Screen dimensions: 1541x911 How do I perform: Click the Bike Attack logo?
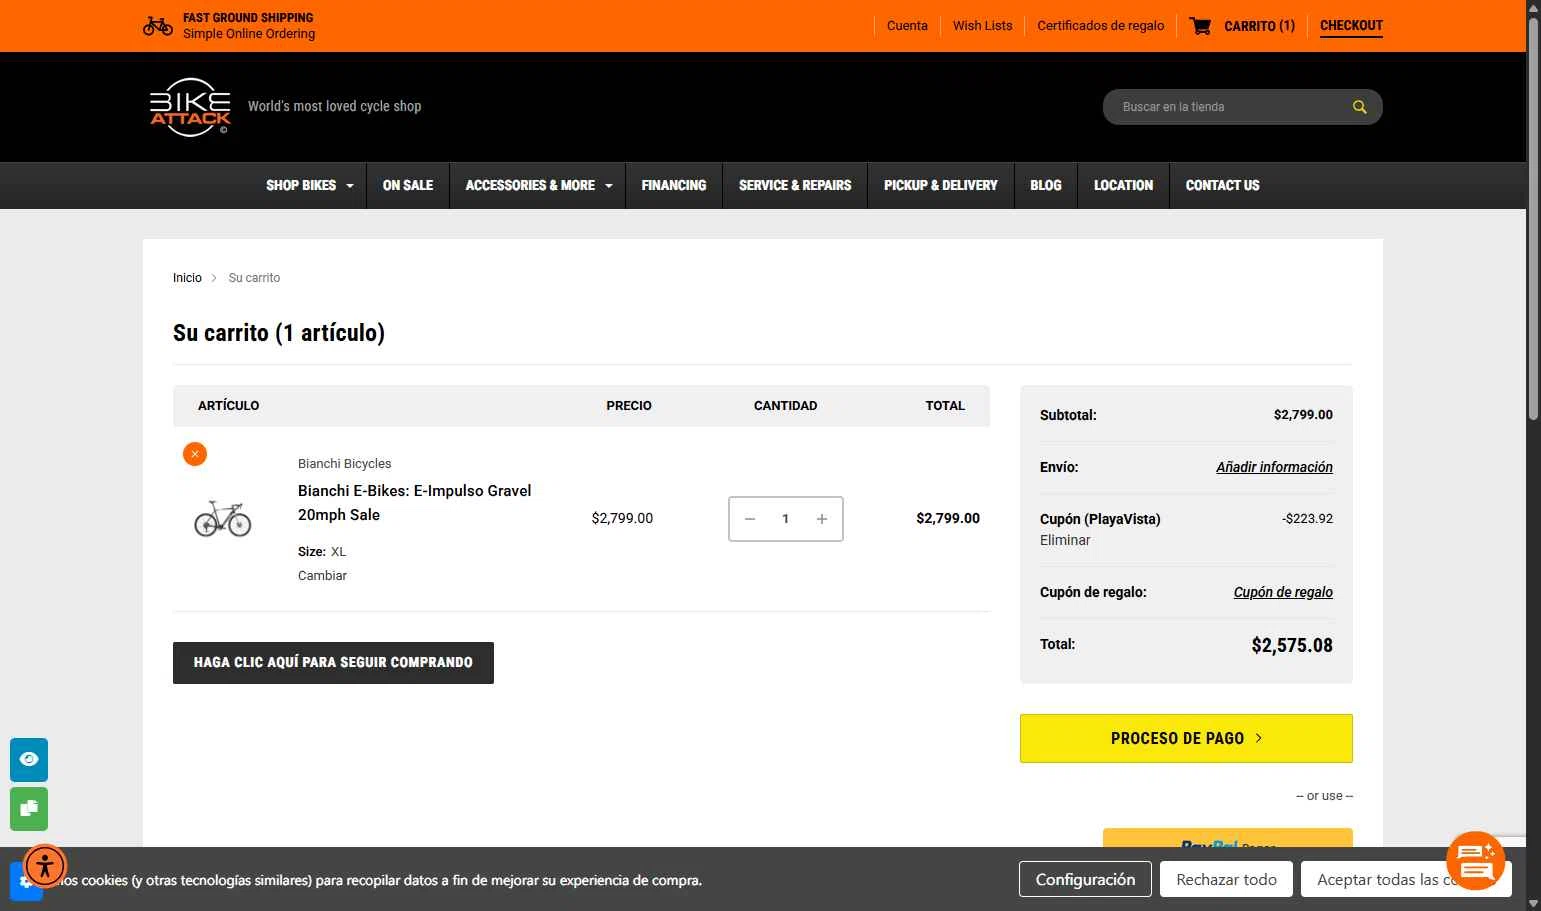tap(190, 107)
